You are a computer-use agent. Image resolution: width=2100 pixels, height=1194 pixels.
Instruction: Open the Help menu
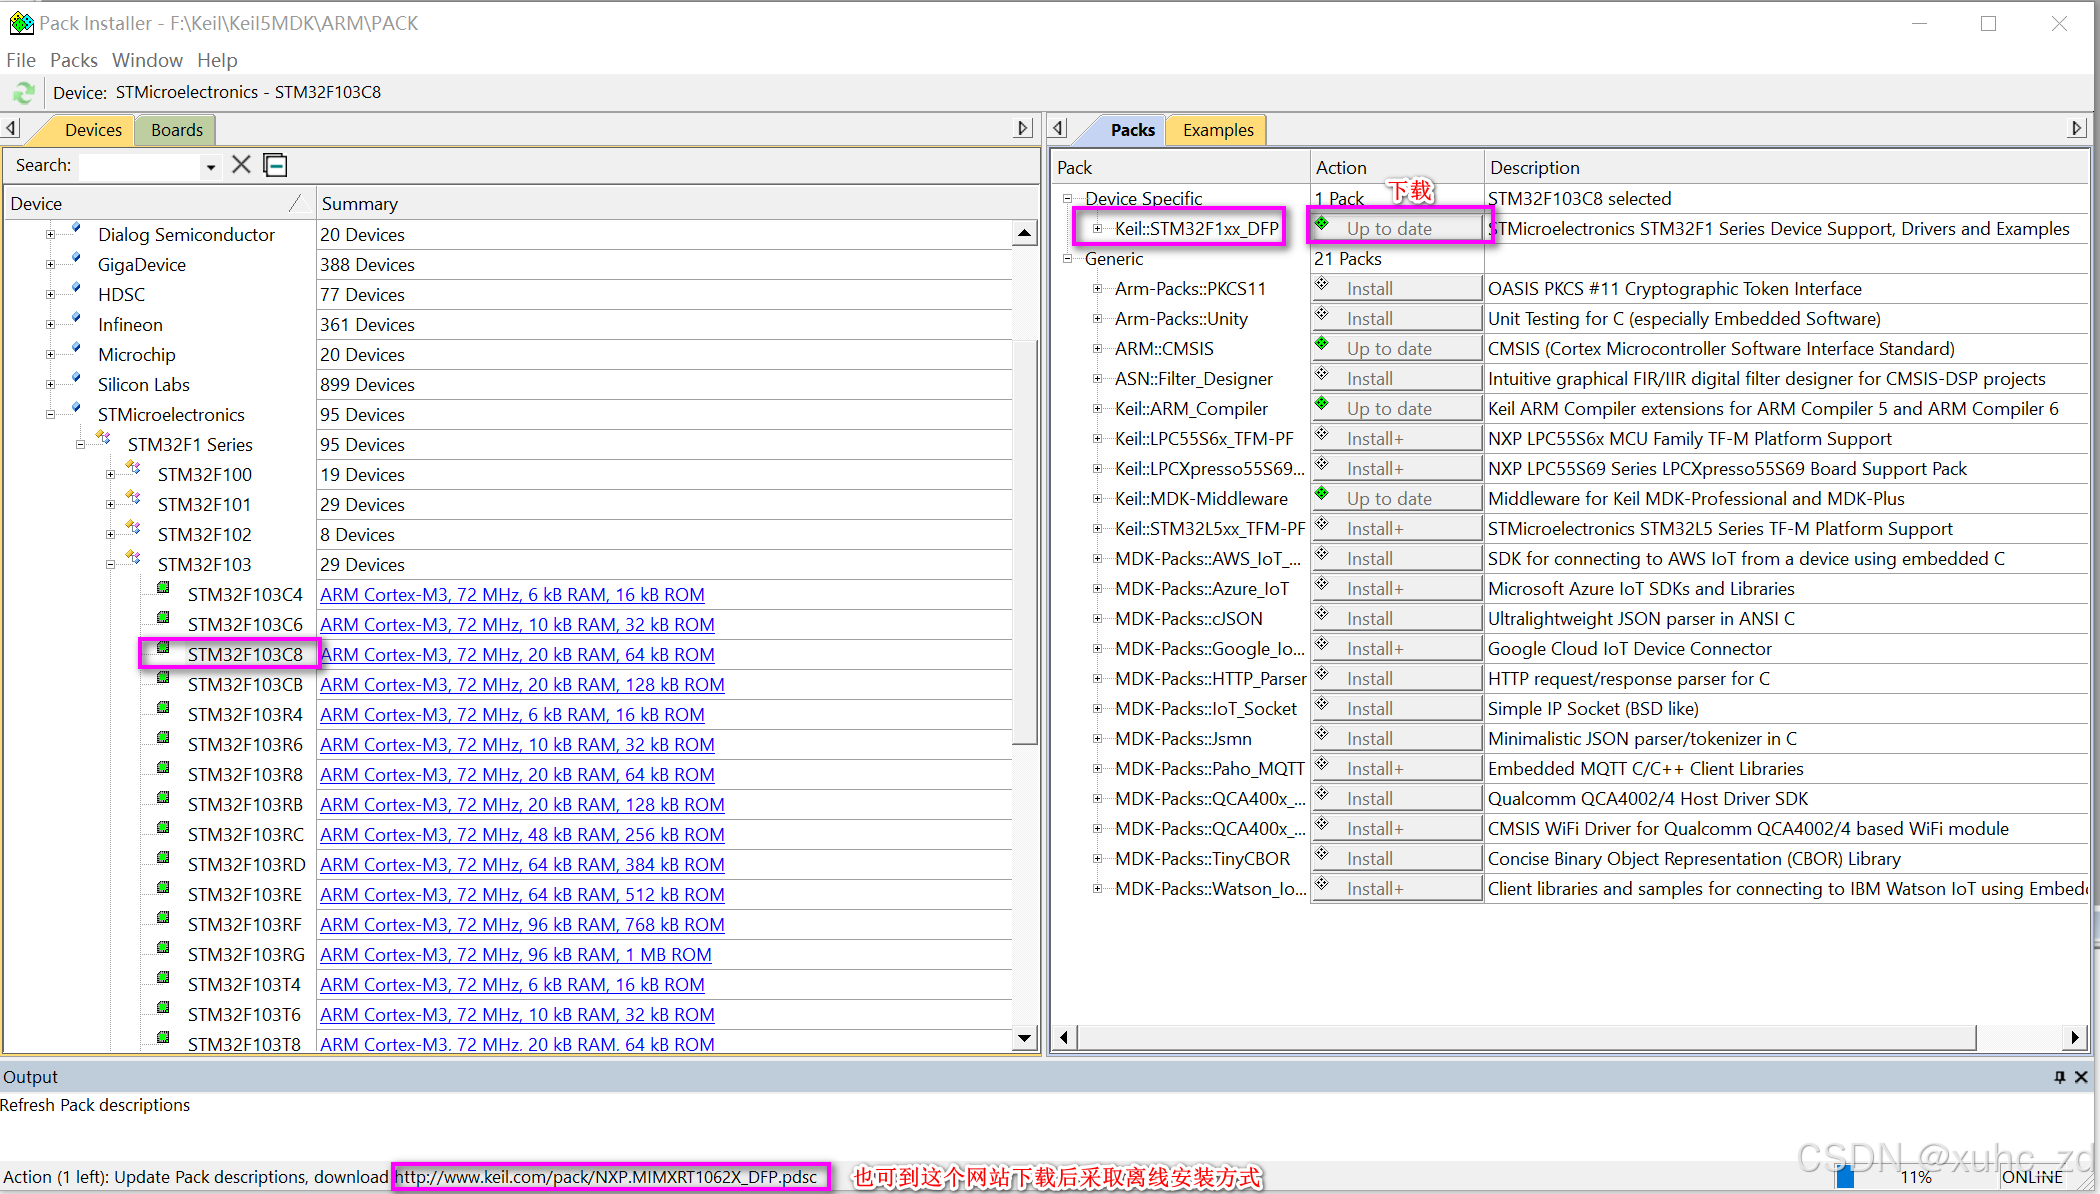click(217, 60)
